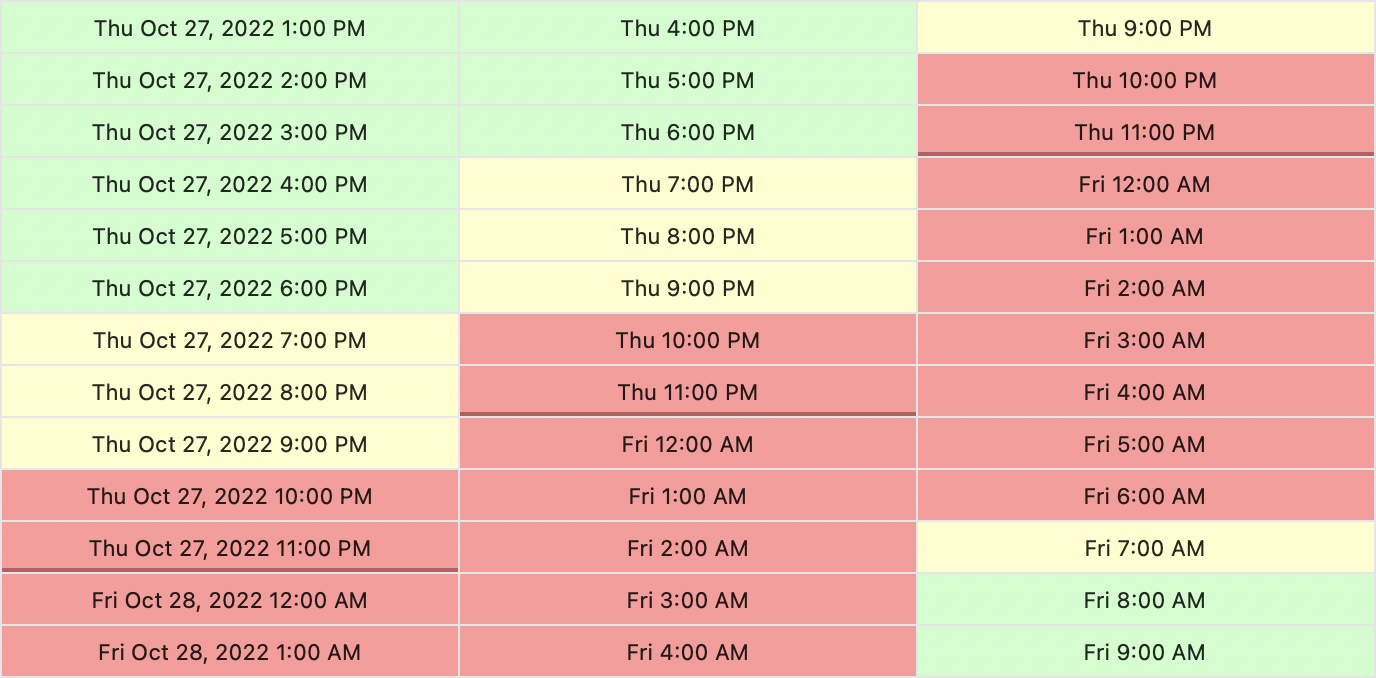
Task: Select middle column Thu 11:00 PM cell
Action: (687, 392)
